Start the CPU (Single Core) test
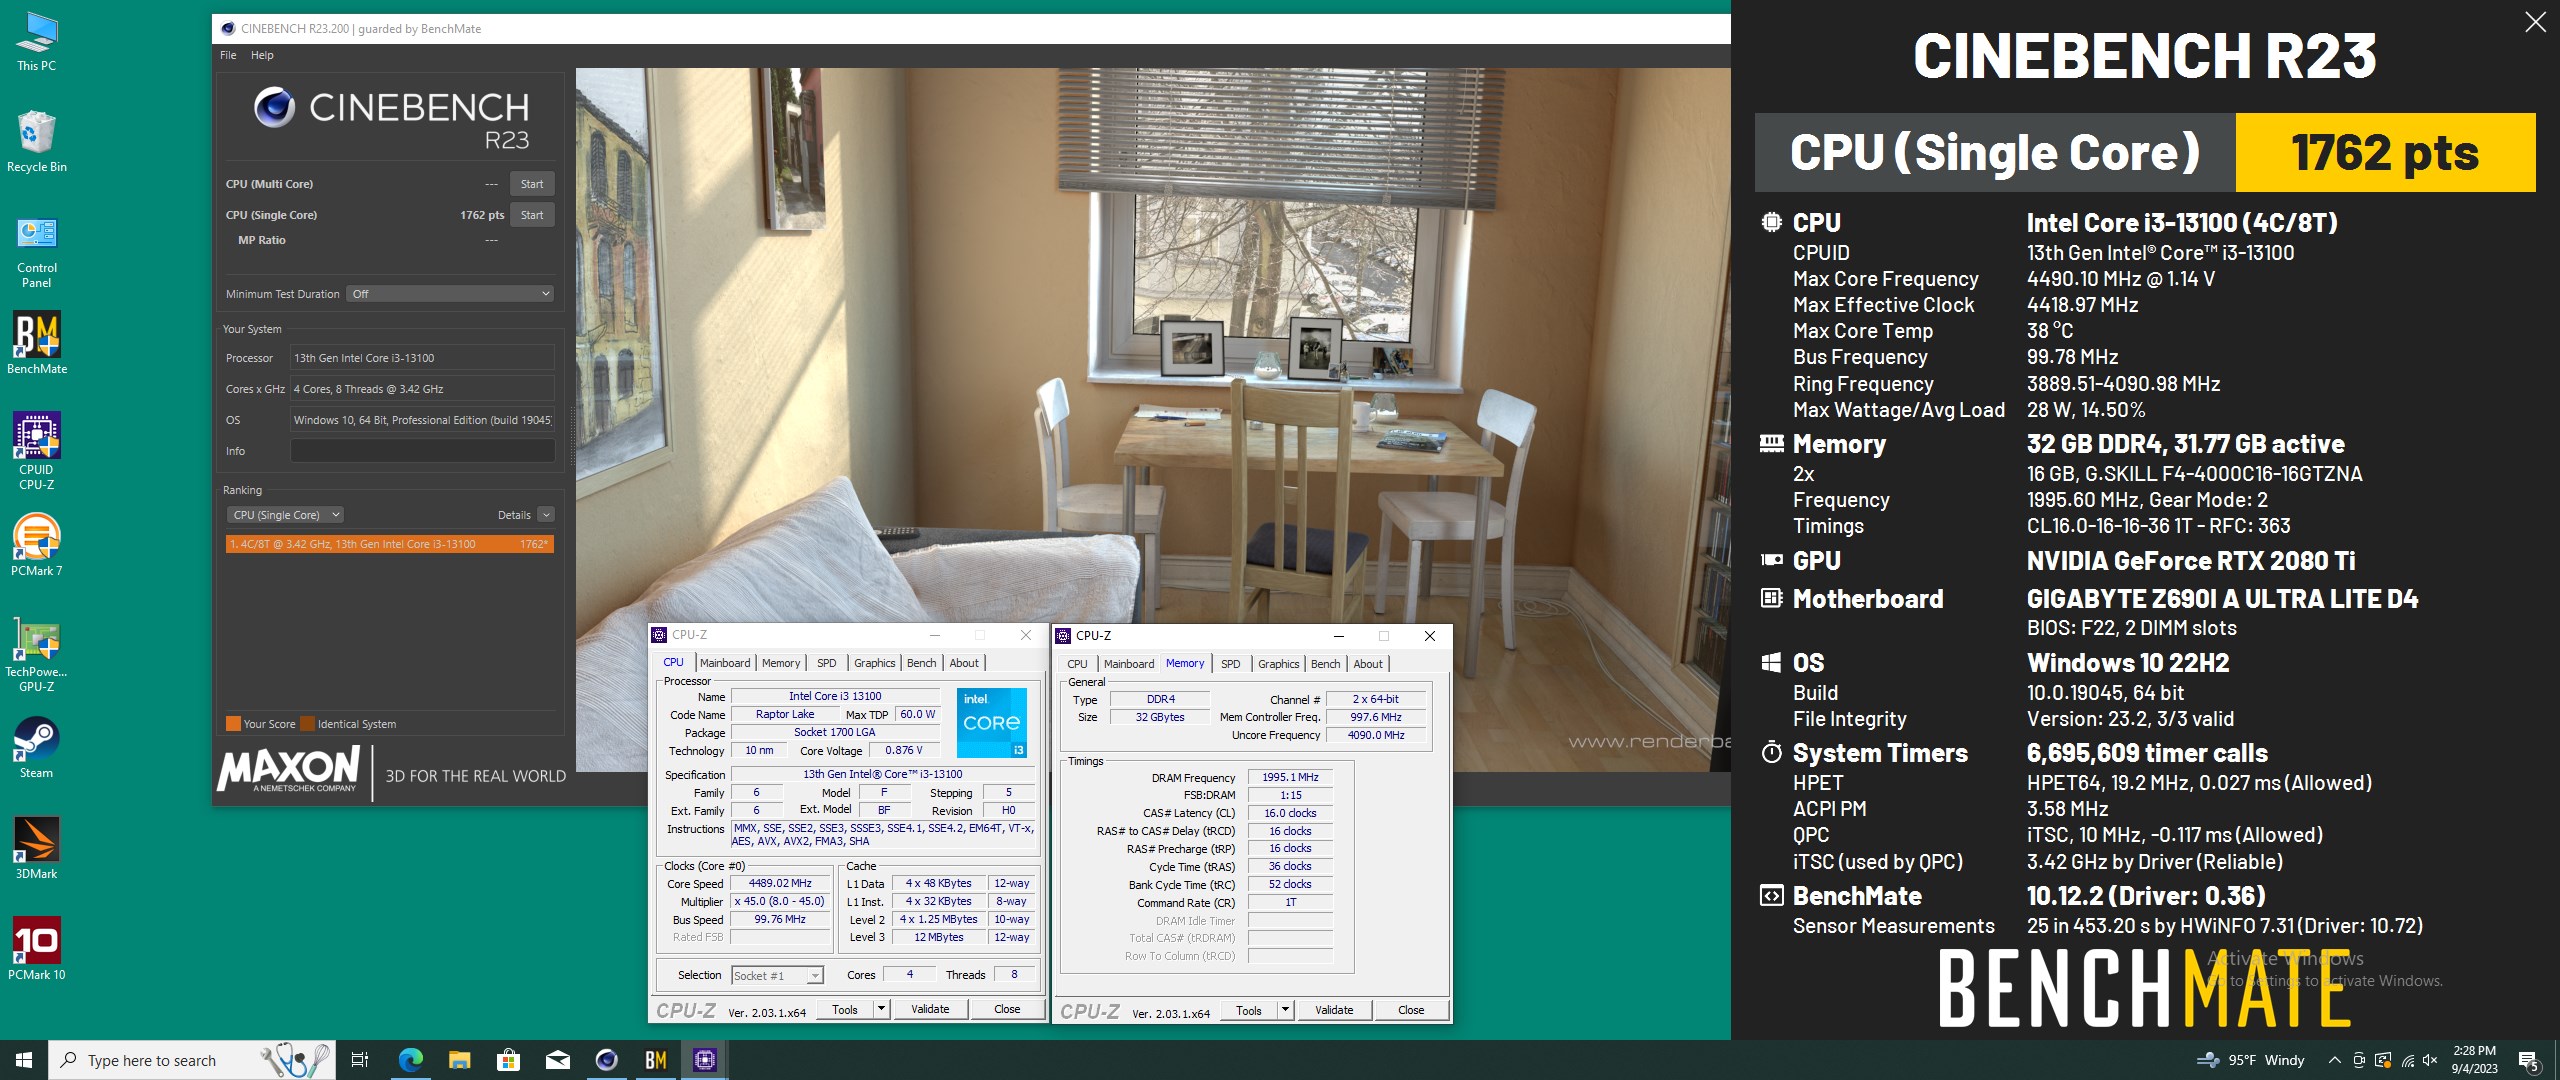Viewport: 2560px width, 1080px height. pos(532,215)
